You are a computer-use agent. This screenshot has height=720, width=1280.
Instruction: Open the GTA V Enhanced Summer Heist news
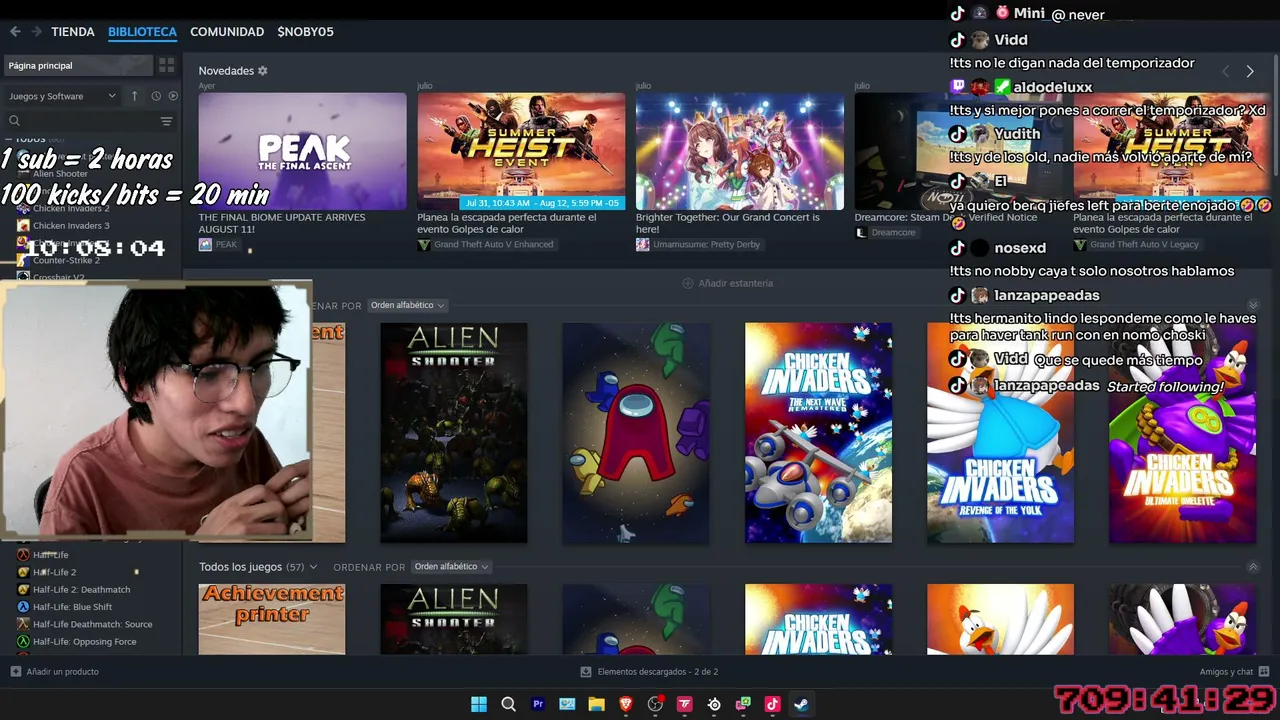coord(521,151)
